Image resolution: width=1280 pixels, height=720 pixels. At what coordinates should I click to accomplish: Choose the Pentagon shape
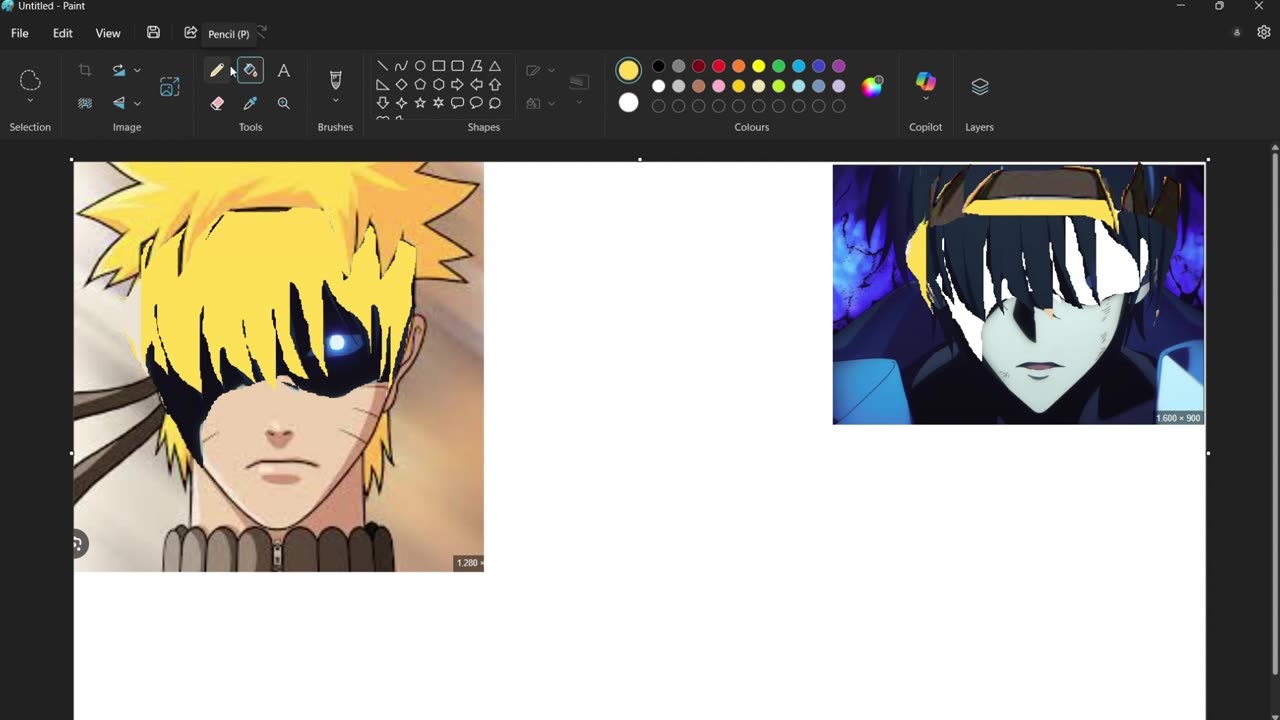420,85
